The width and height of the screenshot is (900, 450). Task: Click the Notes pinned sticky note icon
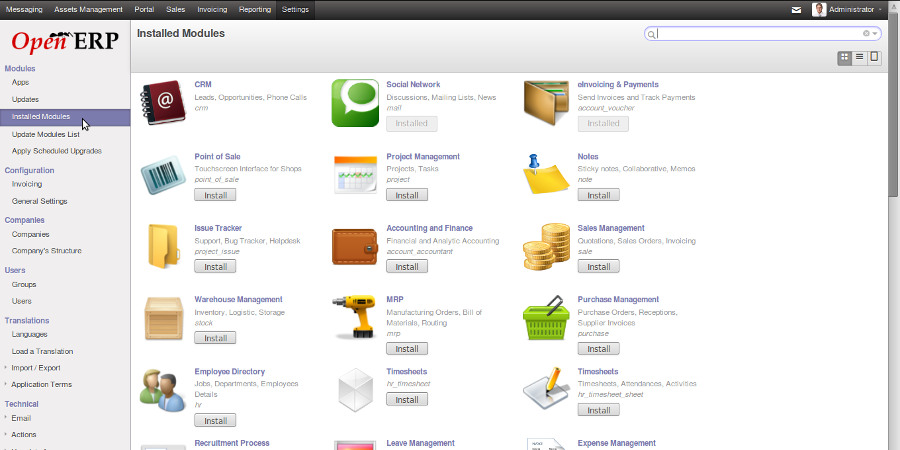(x=546, y=175)
